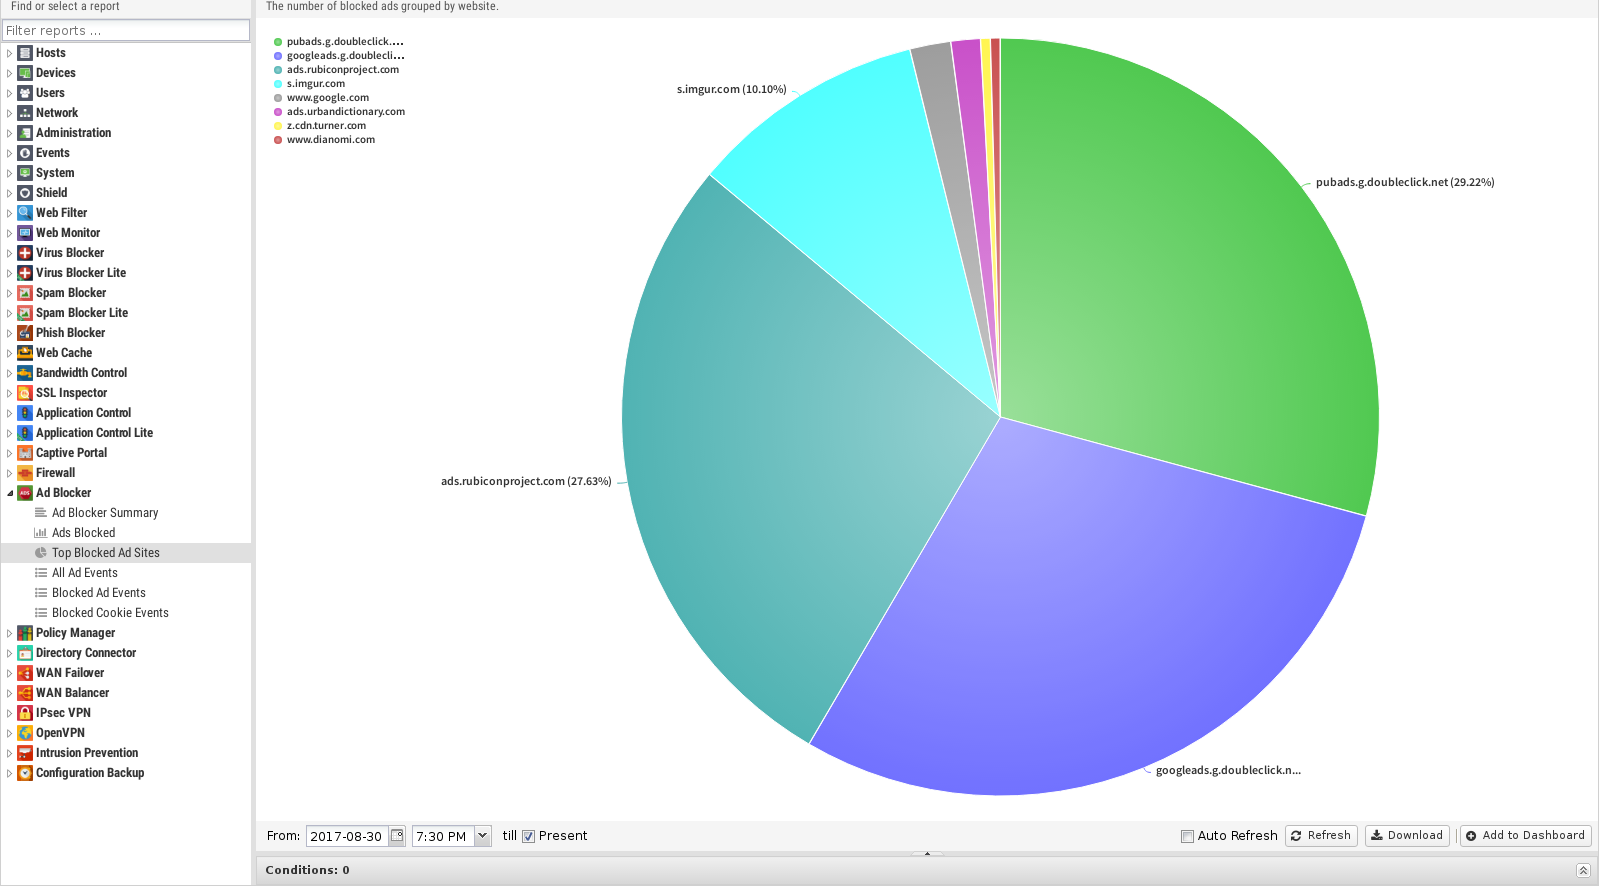Click the Bandwidth Control icon
The width and height of the screenshot is (1599, 886).
(x=25, y=373)
